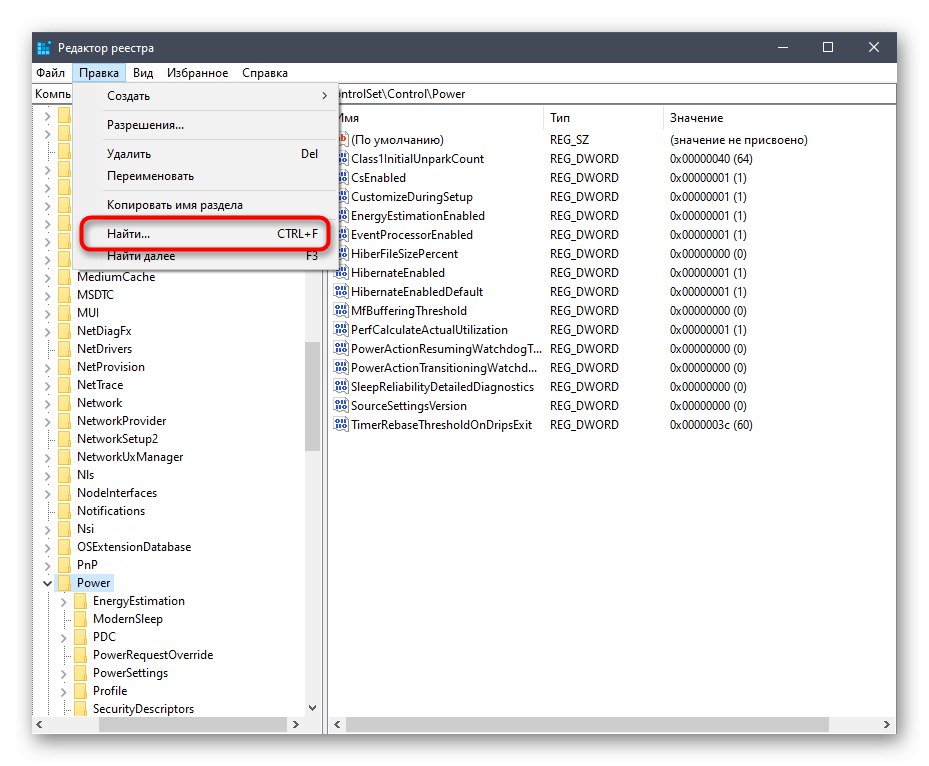Image resolution: width=929 pixels, height=766 pixels.
Task: Choose Разрешения... from the menu
Action: (205, 125)
